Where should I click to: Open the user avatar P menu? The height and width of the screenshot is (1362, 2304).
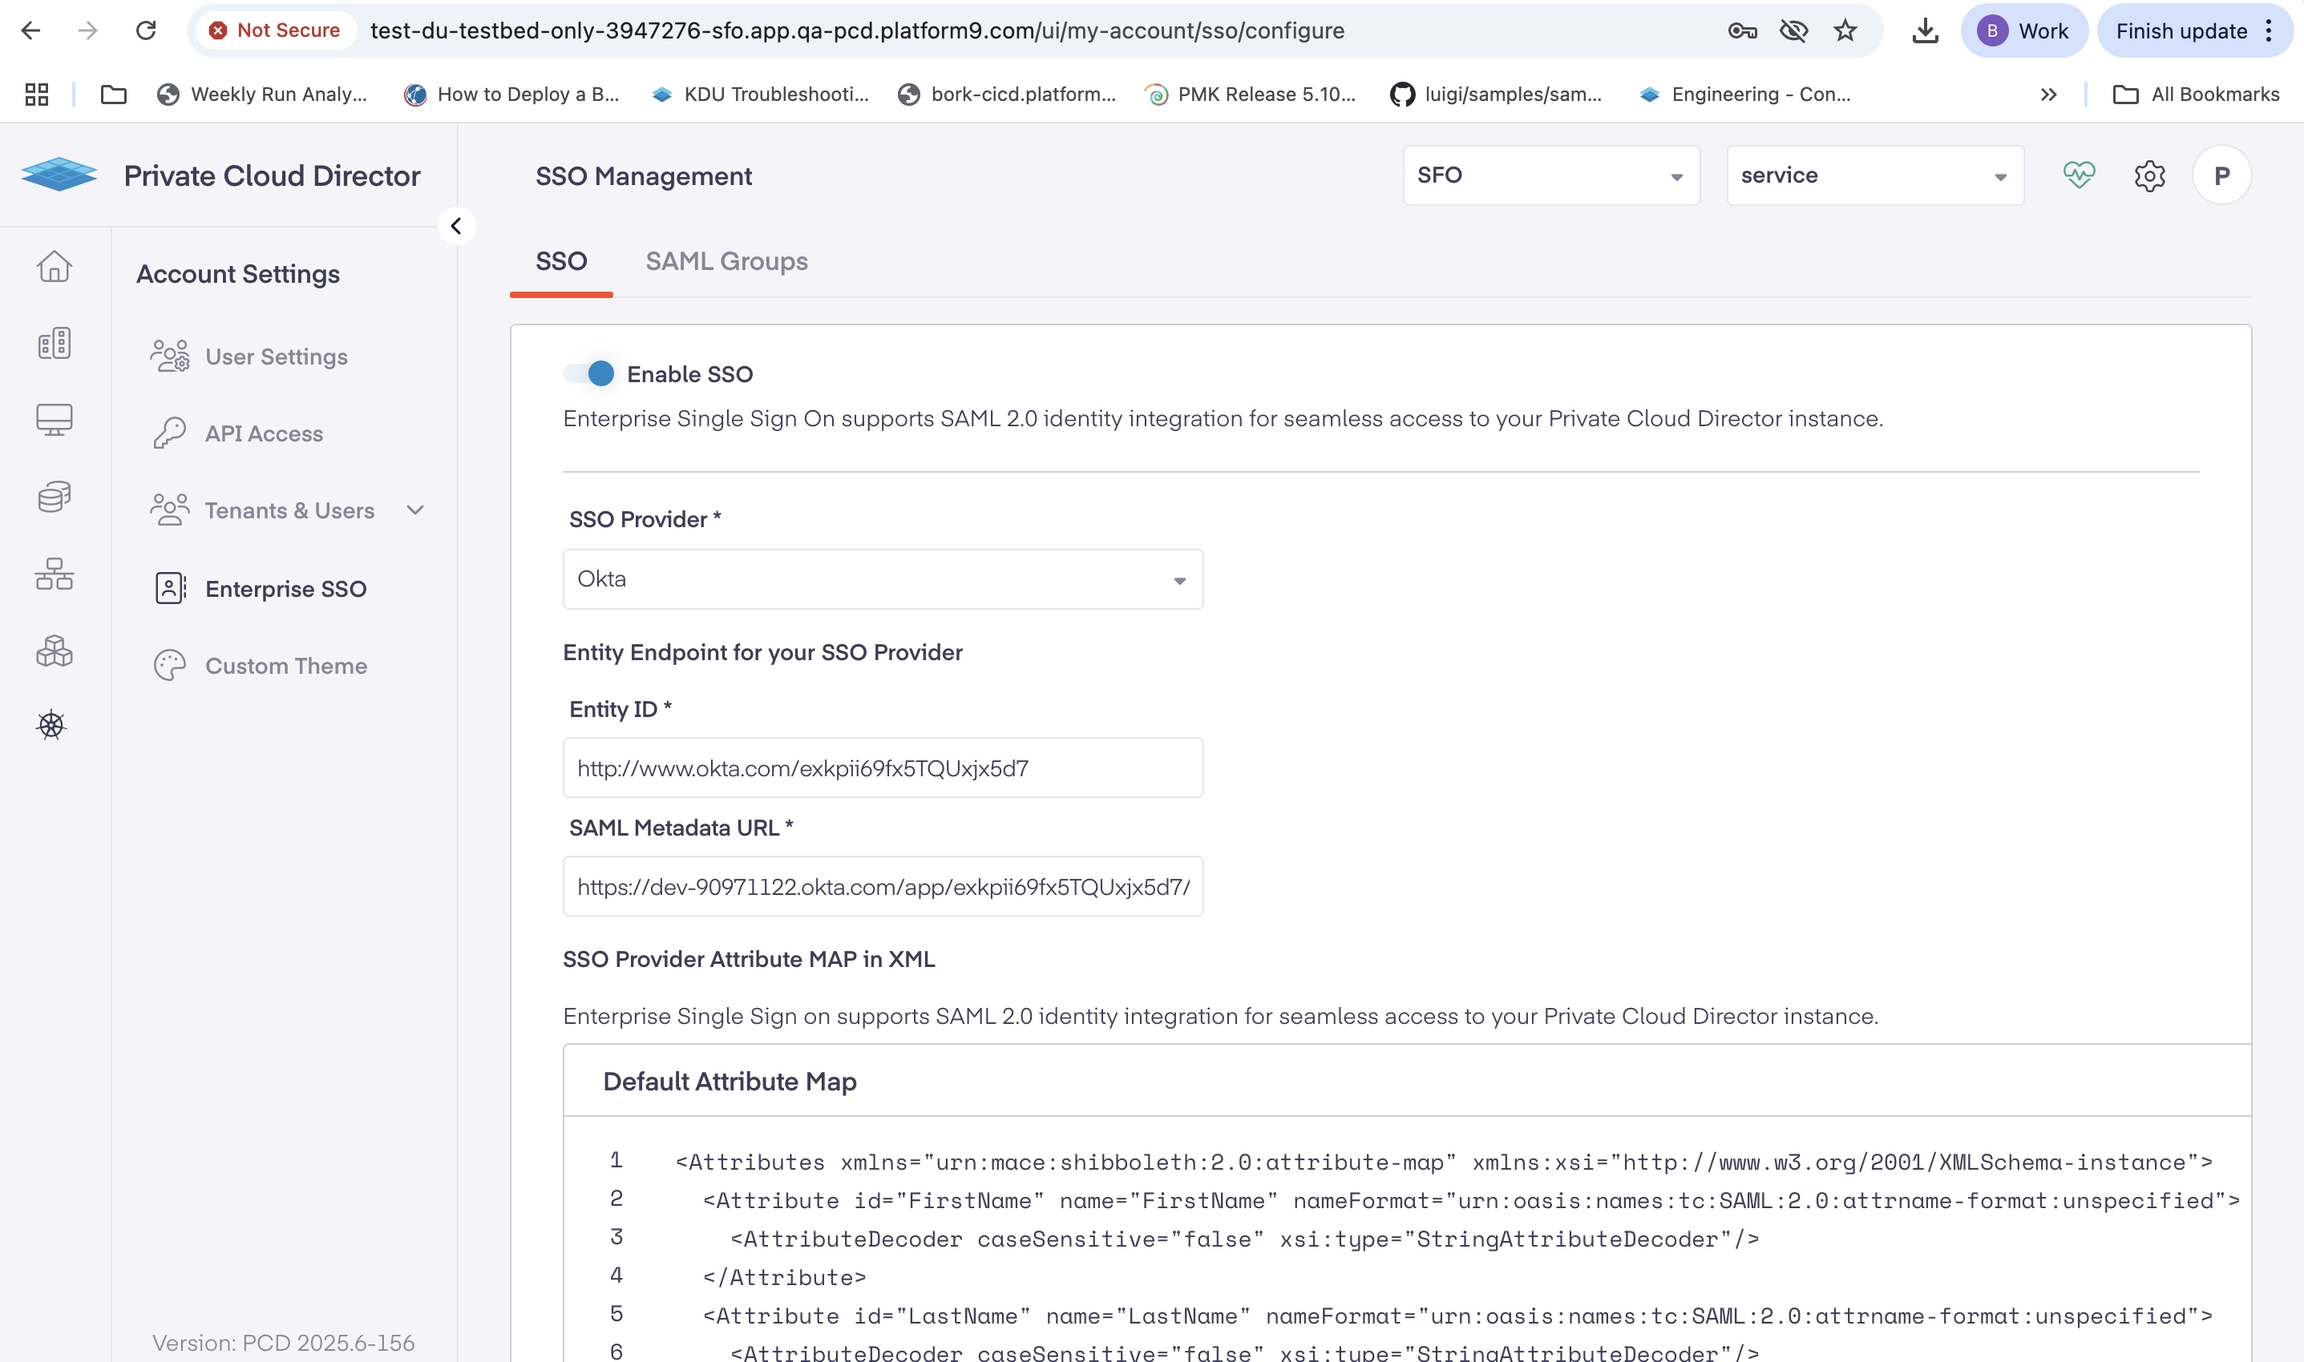tap(2221, 176)
